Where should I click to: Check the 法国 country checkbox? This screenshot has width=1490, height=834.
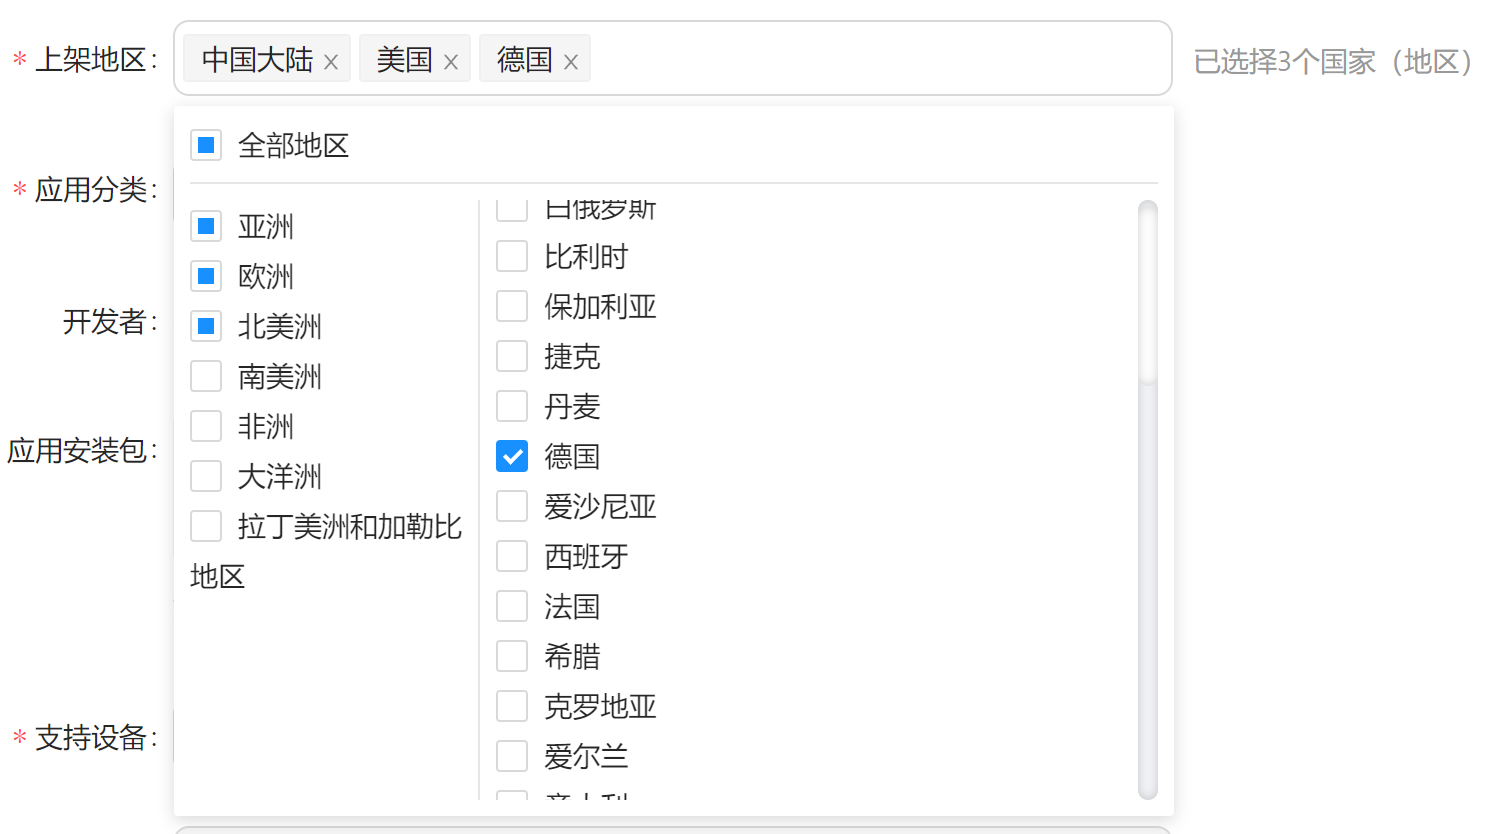click(x=512, y=607)
